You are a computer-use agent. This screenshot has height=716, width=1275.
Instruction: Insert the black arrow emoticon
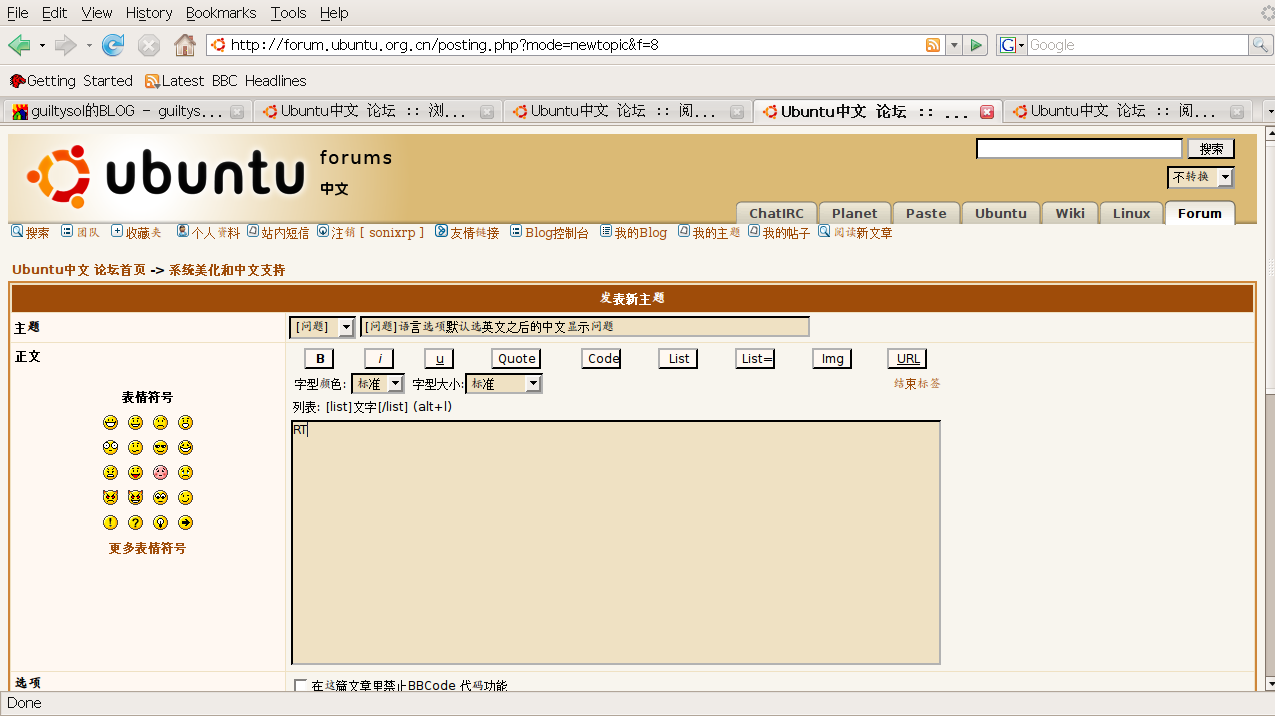[x=185, y=523]
